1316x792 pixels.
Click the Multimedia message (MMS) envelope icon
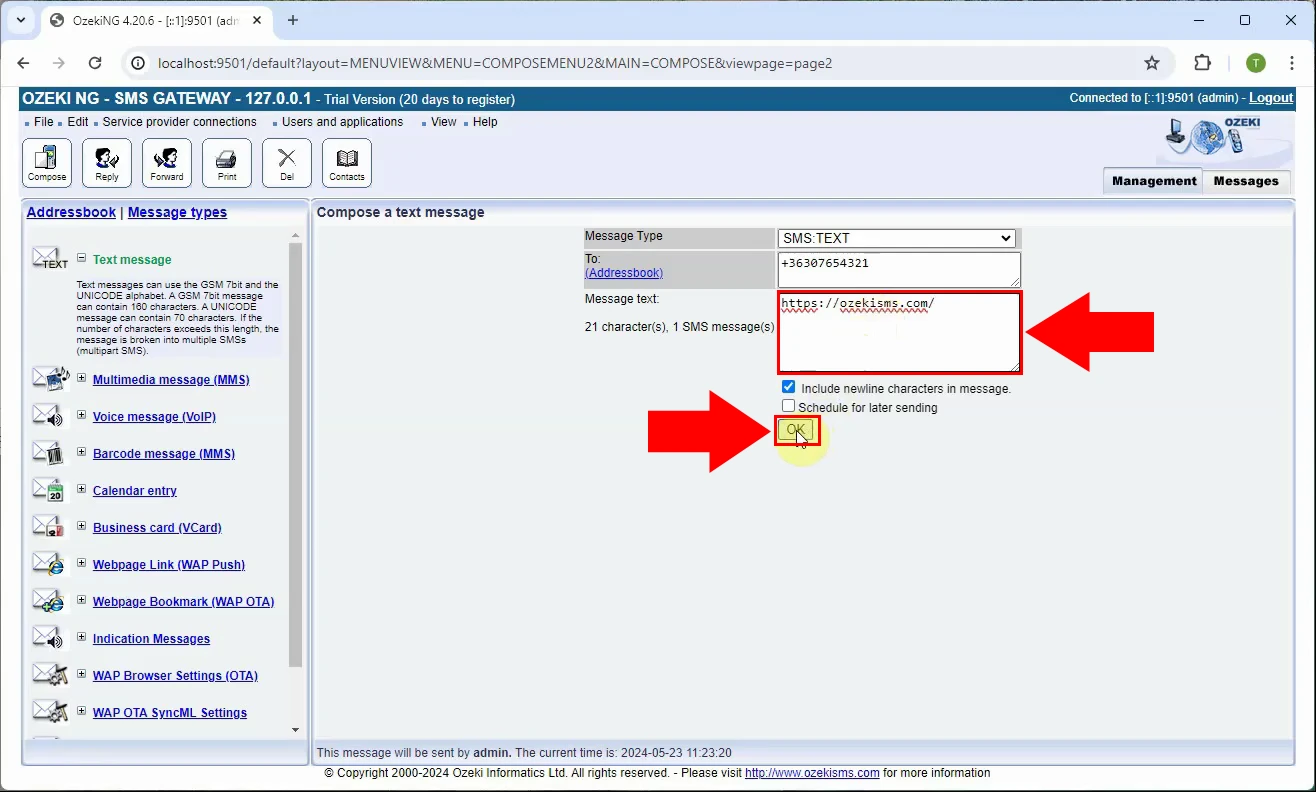(x=50, y=379)
